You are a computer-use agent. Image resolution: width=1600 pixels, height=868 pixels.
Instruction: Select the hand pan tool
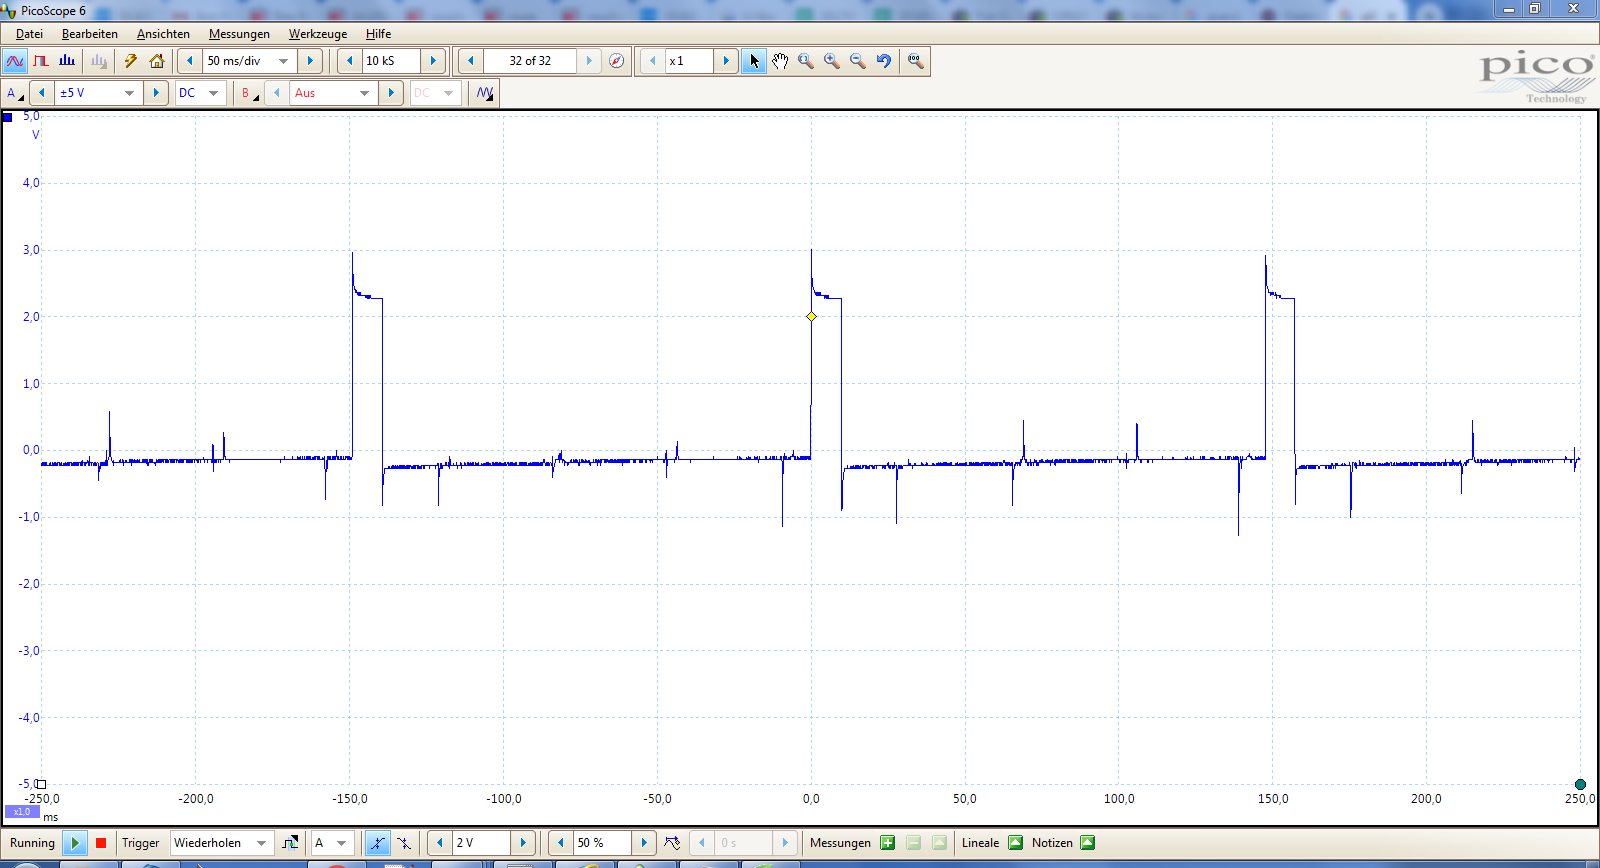[x=780, y=61]
